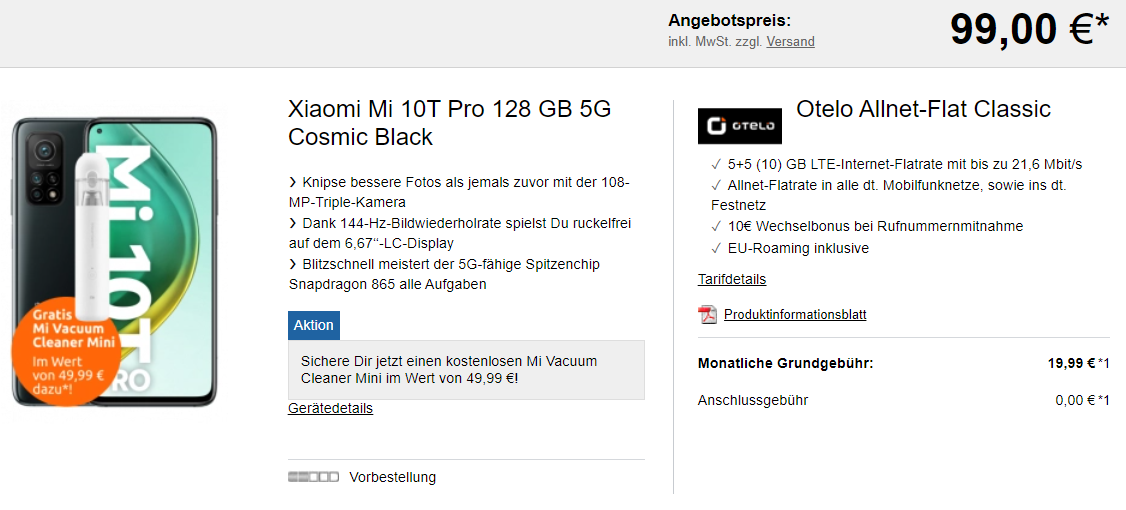
Task: Click the chevron before the 144-Hz bullet
Action: 292,223
